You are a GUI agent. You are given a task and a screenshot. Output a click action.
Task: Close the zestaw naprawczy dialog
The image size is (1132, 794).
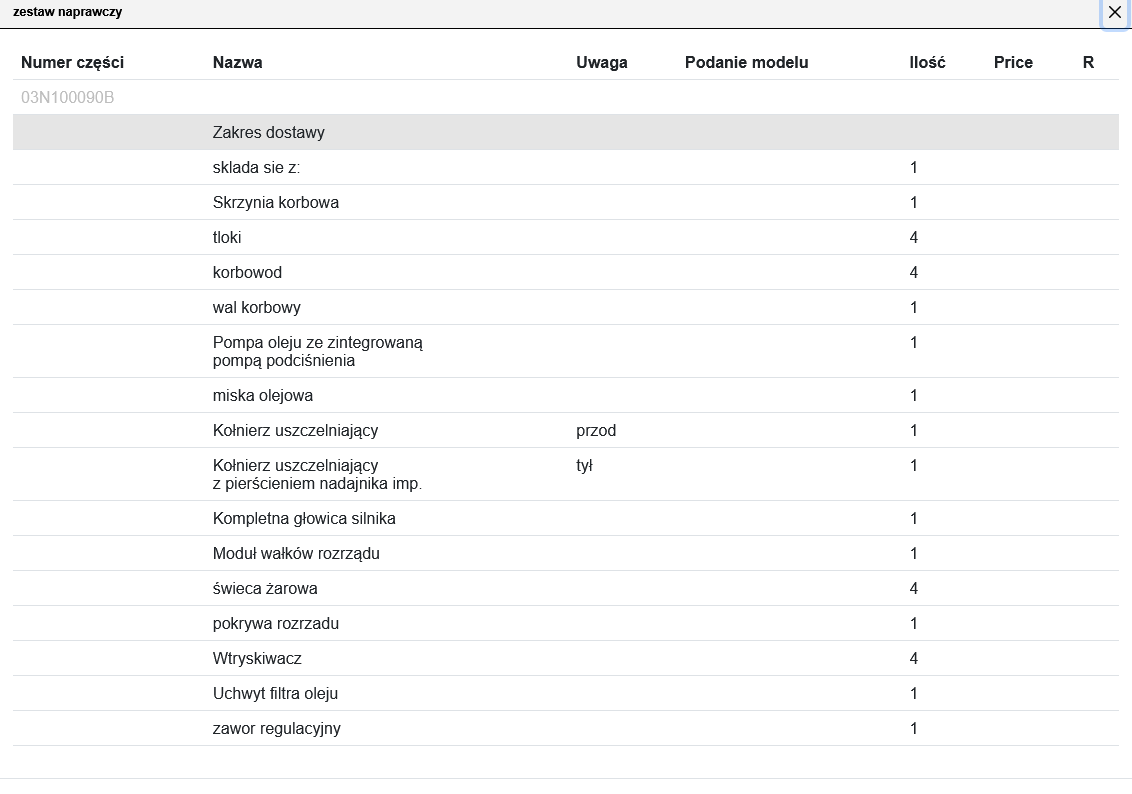(1114, 13)
